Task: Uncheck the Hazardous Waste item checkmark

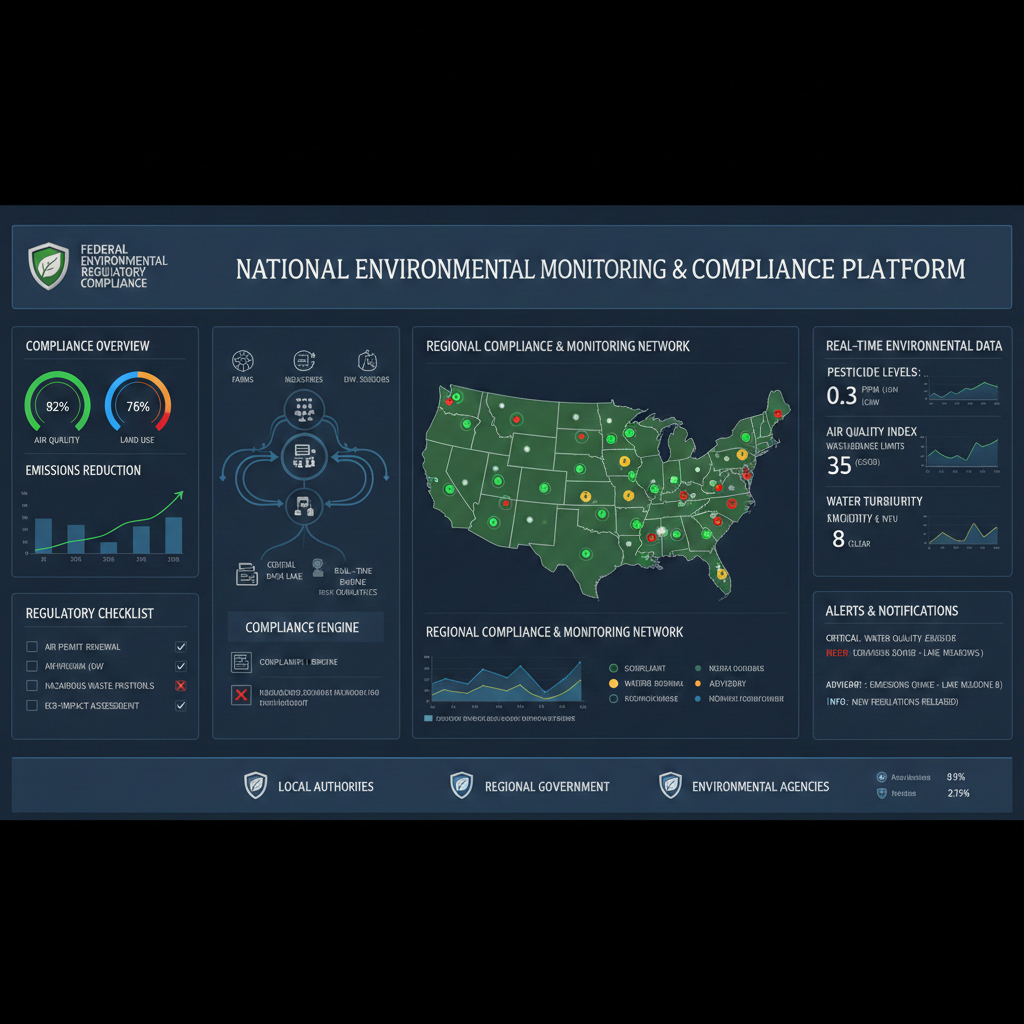Action: (x=180, y=685)
